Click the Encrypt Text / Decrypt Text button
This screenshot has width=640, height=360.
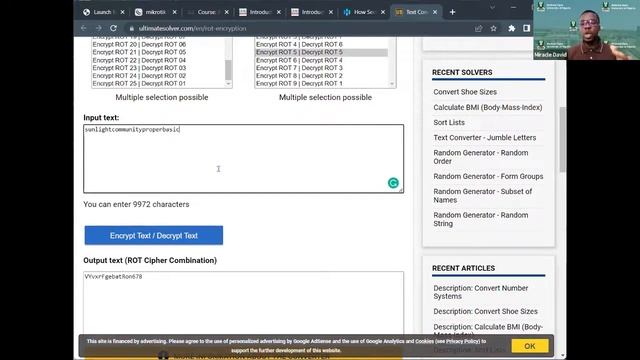click(154, 236)
